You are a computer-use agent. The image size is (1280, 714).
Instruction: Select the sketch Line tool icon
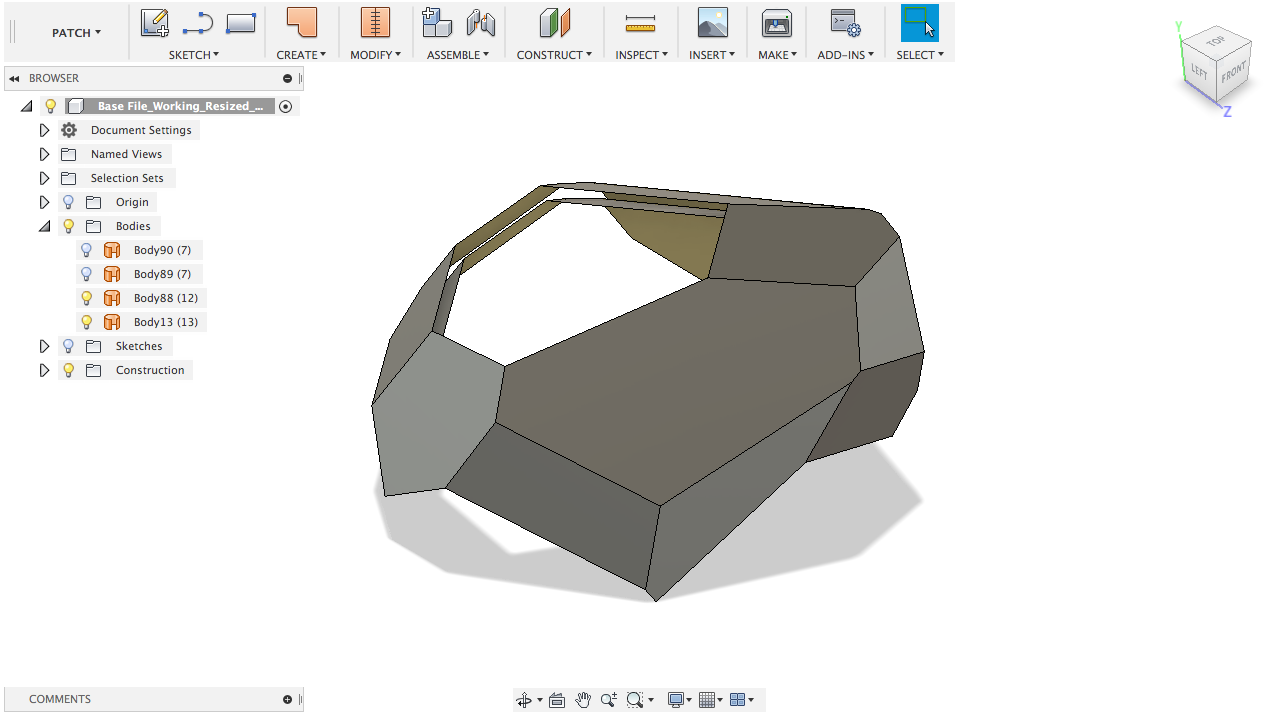(x=198, y=23)
